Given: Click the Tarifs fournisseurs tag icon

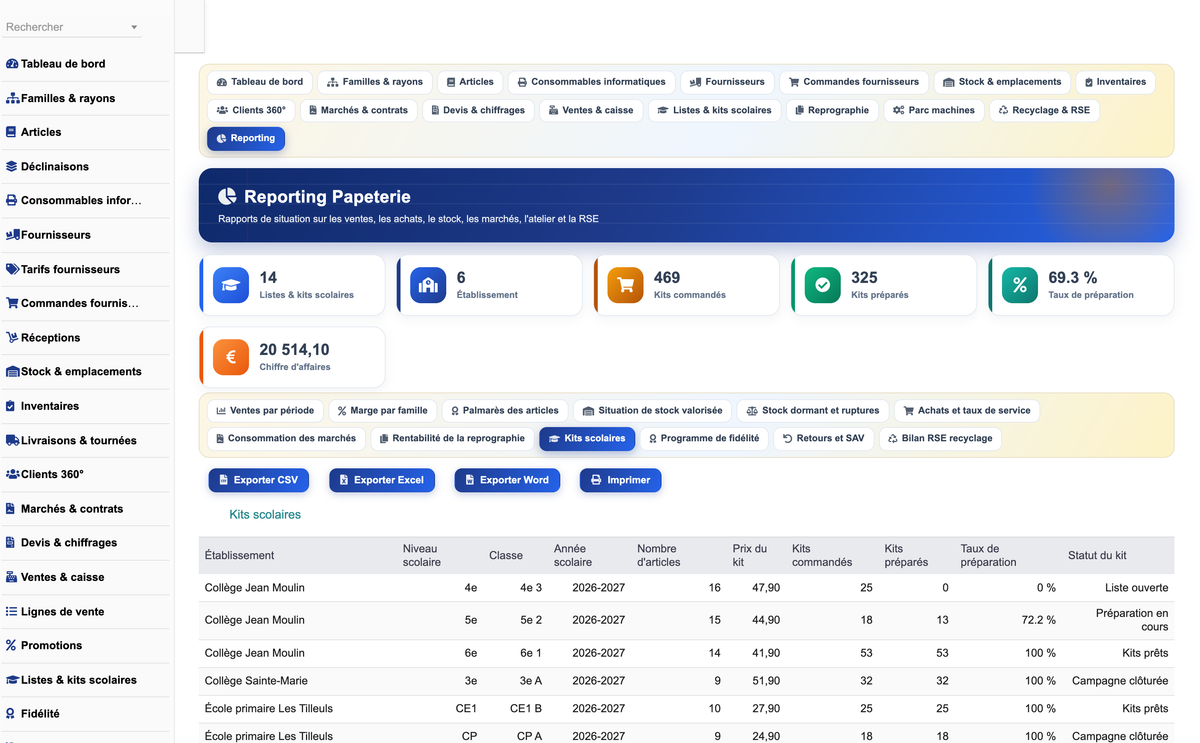Looking at the screenshot, I should click(x=13, y=269).
